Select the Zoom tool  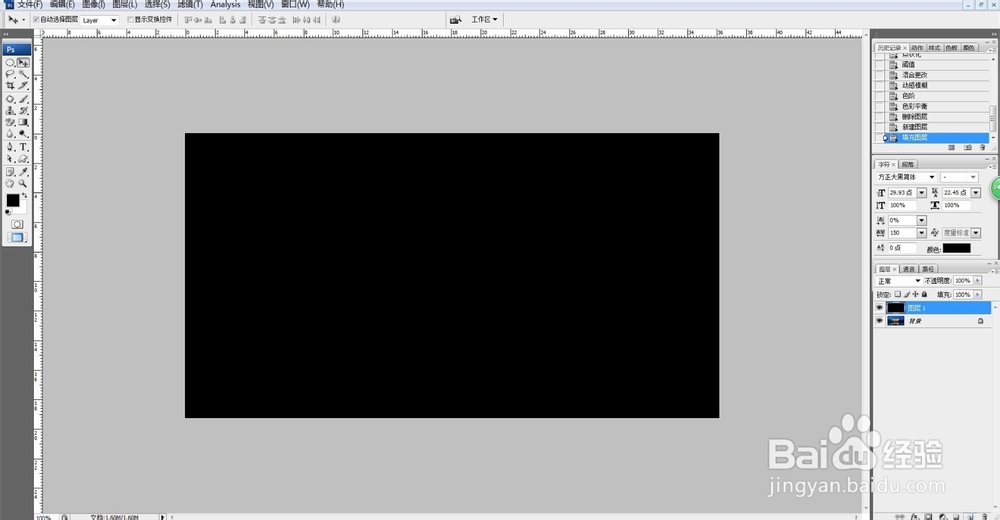[24, 183]
